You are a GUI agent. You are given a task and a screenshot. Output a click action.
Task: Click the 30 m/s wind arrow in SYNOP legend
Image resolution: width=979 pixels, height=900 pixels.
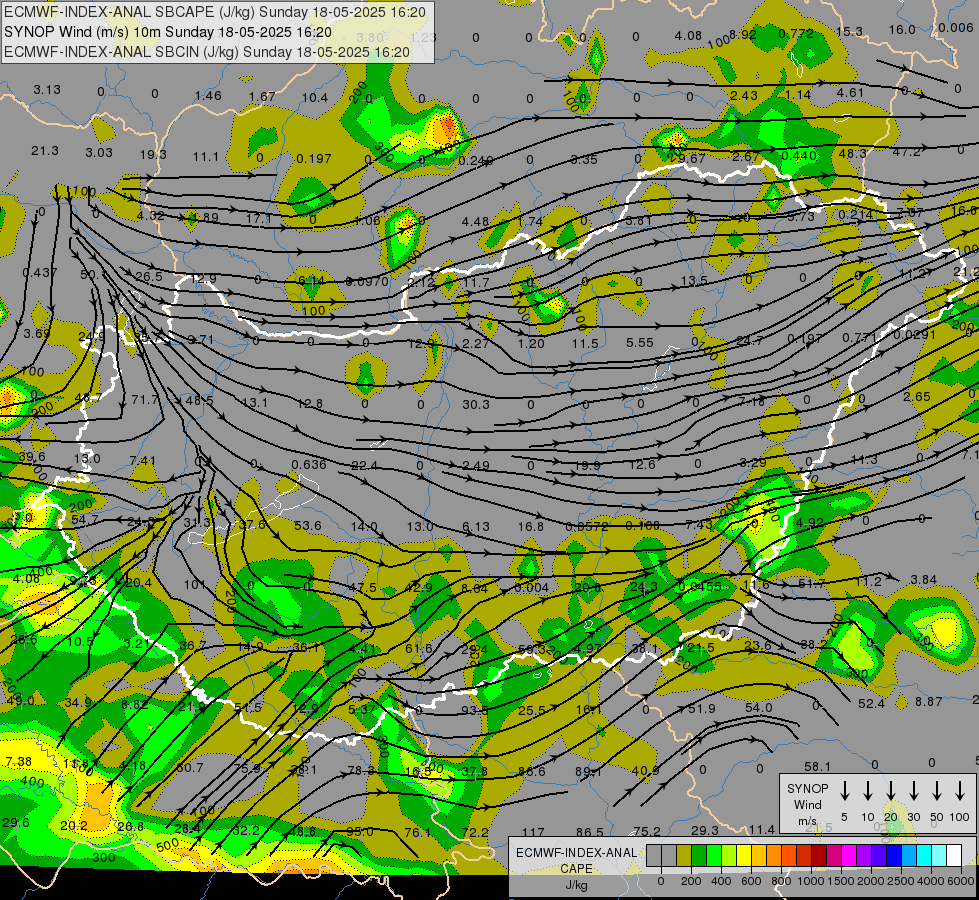tap(913, 791)
